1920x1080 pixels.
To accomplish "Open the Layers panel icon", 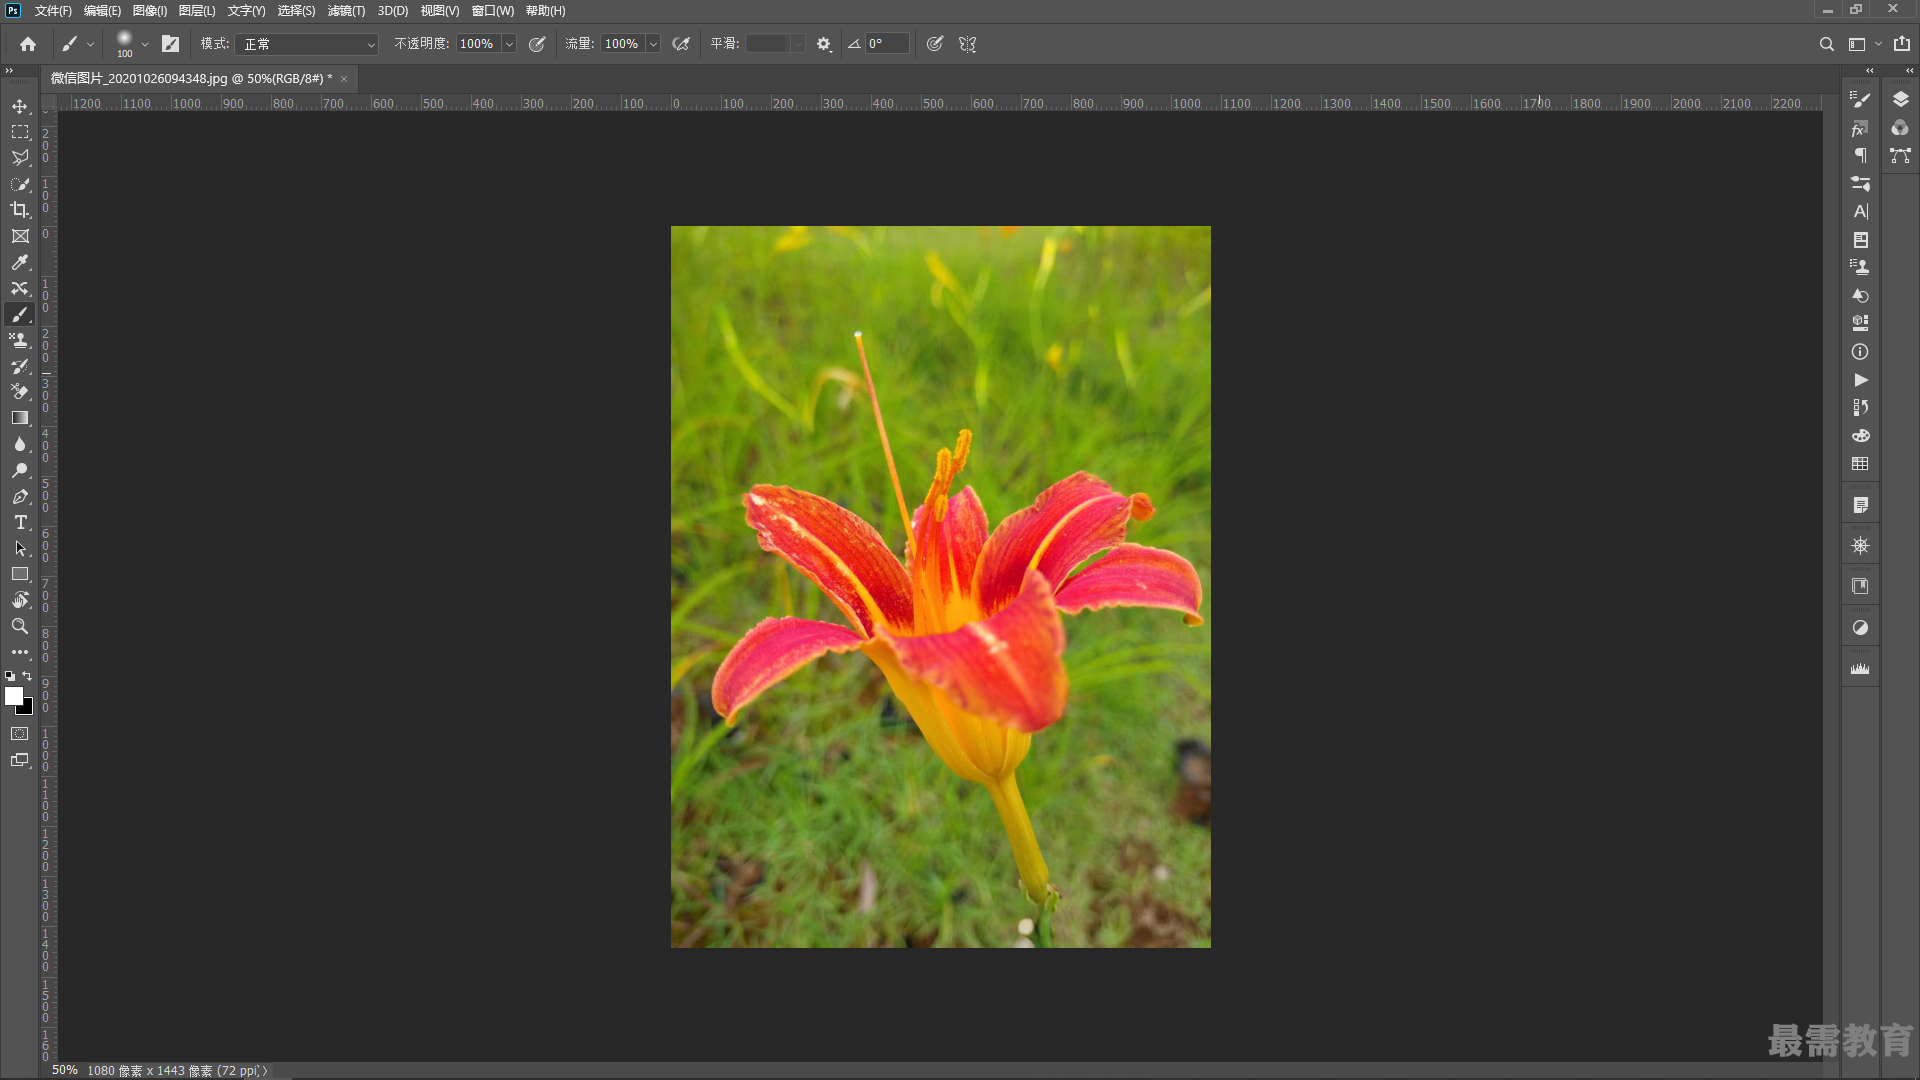I will click(x=1900, y=99).
